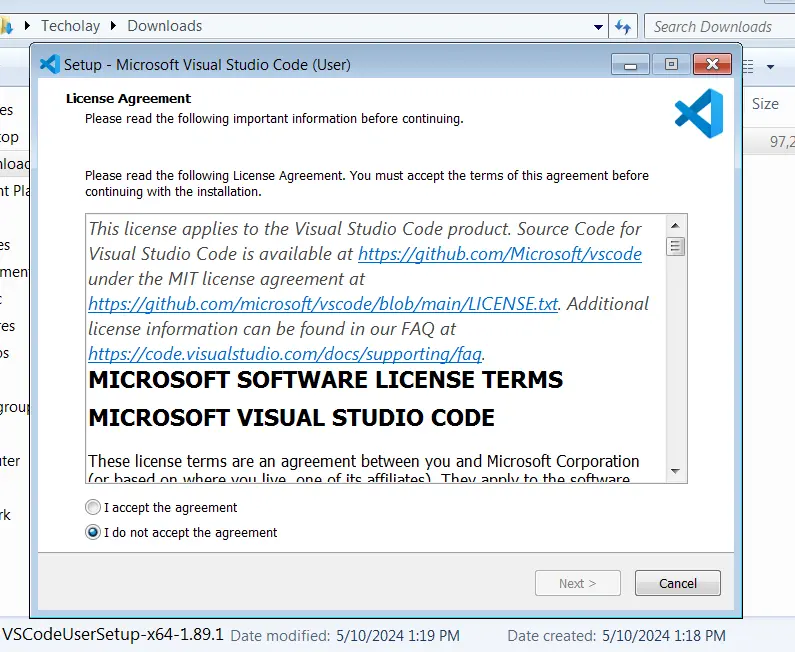Expand the arrow before Techolay breadcrumb
Screen dimensions: 795x652
[x=27, y=25]
